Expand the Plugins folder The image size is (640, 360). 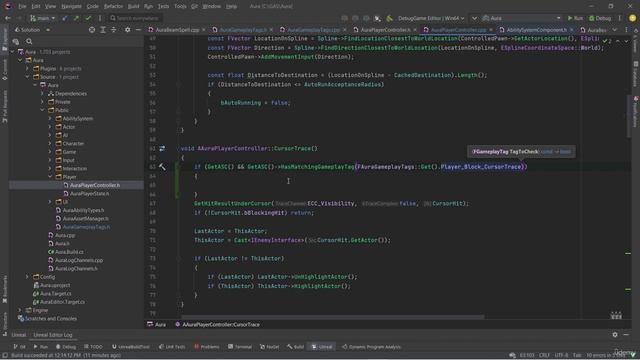[27, 69]
